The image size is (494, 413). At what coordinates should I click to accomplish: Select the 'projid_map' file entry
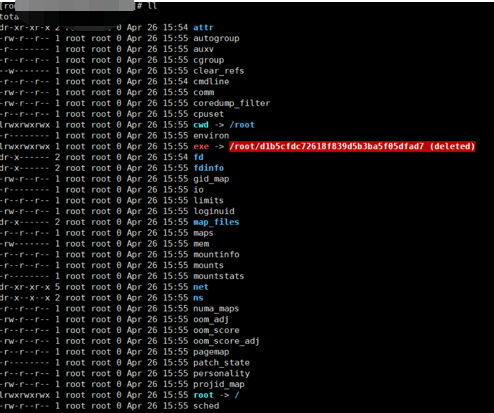(x=219, y=384)
